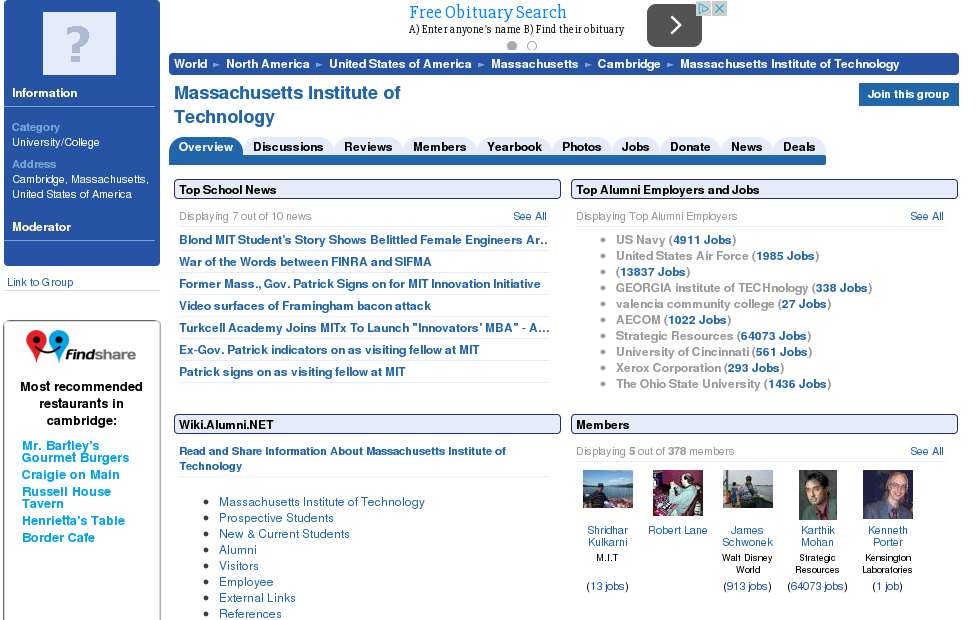Open Shridhar Kulkarni's photo thumbnail
980x620 pixels.
608,489
